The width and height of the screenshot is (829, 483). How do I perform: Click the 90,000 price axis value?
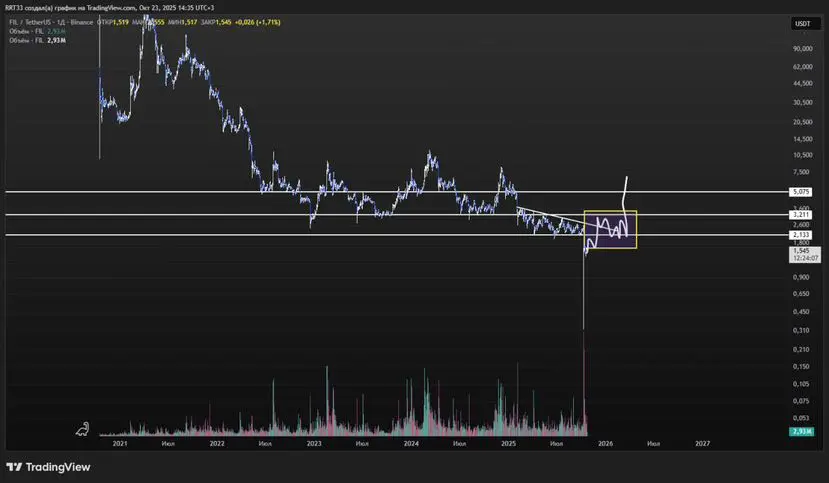[x=803, y=49]
